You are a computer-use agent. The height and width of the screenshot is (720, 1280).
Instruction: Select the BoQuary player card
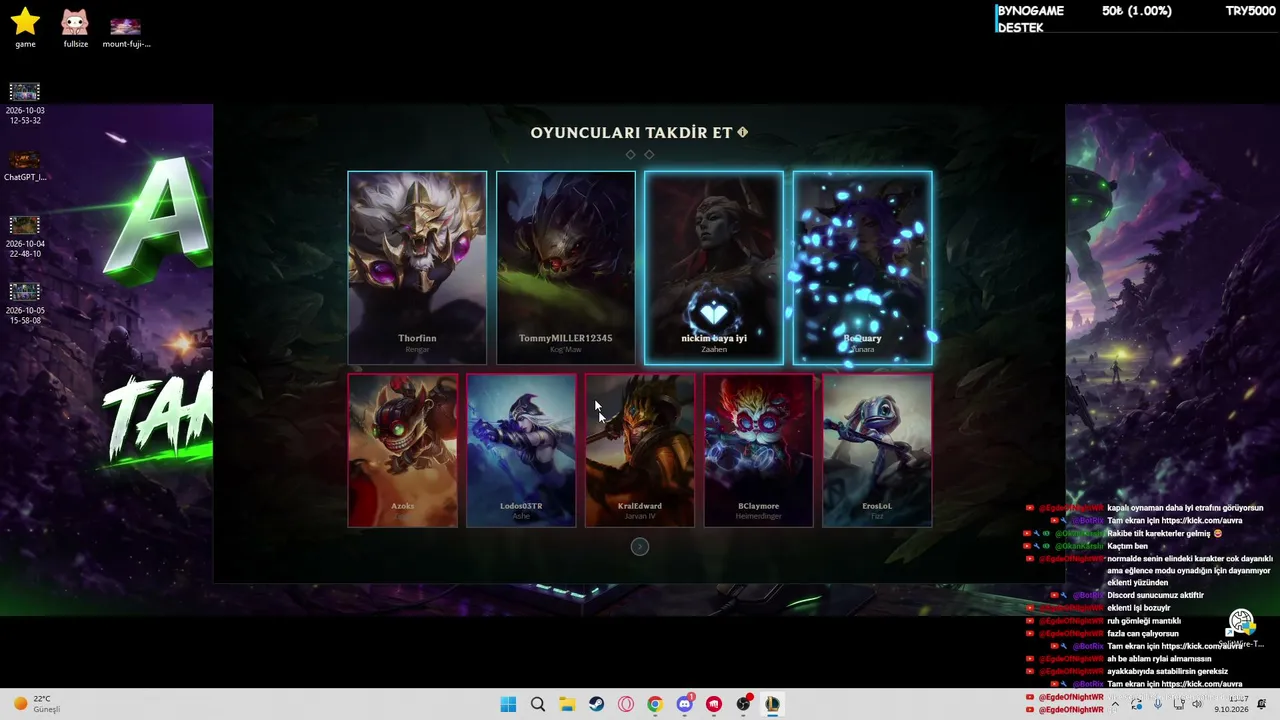862,268
